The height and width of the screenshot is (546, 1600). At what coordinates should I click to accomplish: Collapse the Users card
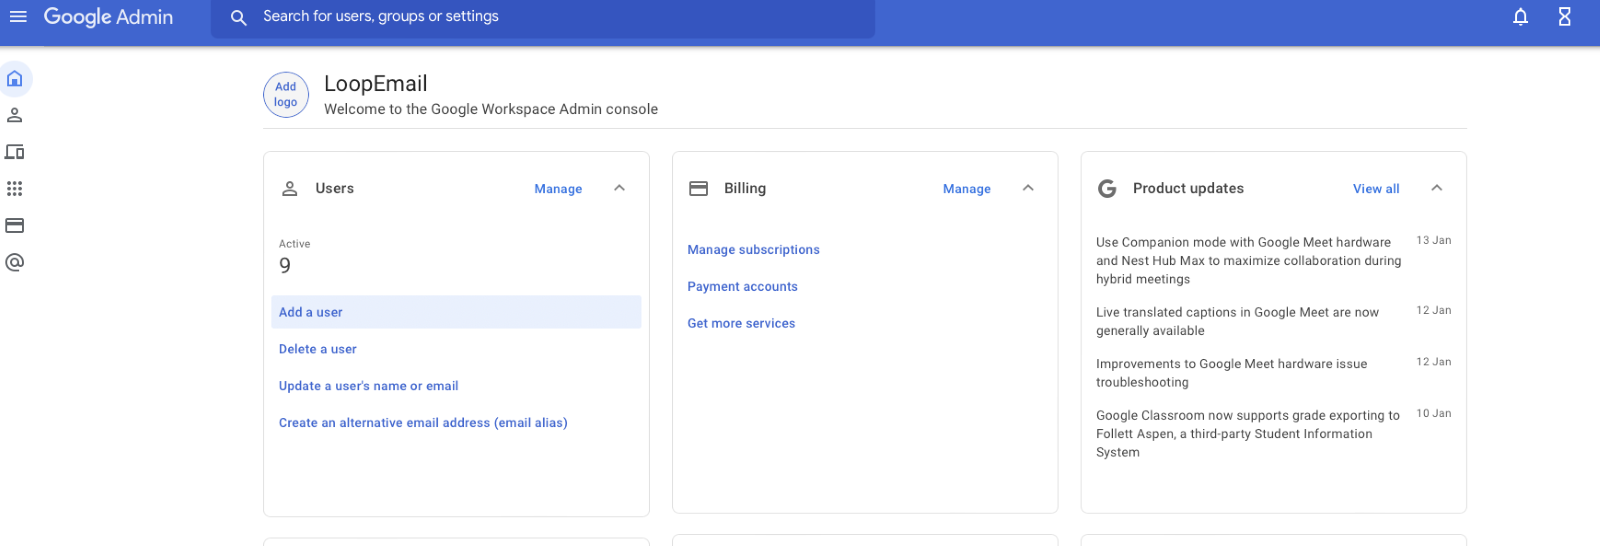(x=619, y=188)
